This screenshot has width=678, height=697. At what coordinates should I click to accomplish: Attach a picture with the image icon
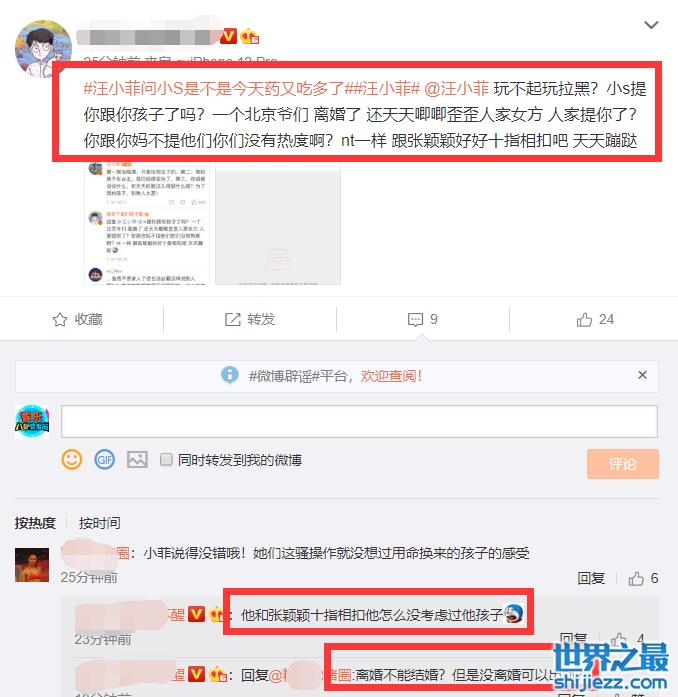pyautogui.click(x=137, y=459)
